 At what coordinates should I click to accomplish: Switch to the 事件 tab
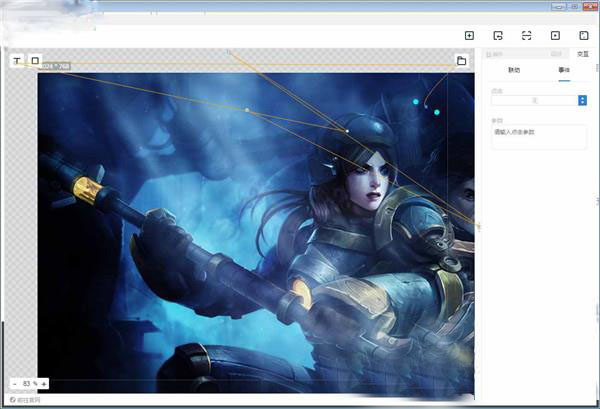point(564,70)
